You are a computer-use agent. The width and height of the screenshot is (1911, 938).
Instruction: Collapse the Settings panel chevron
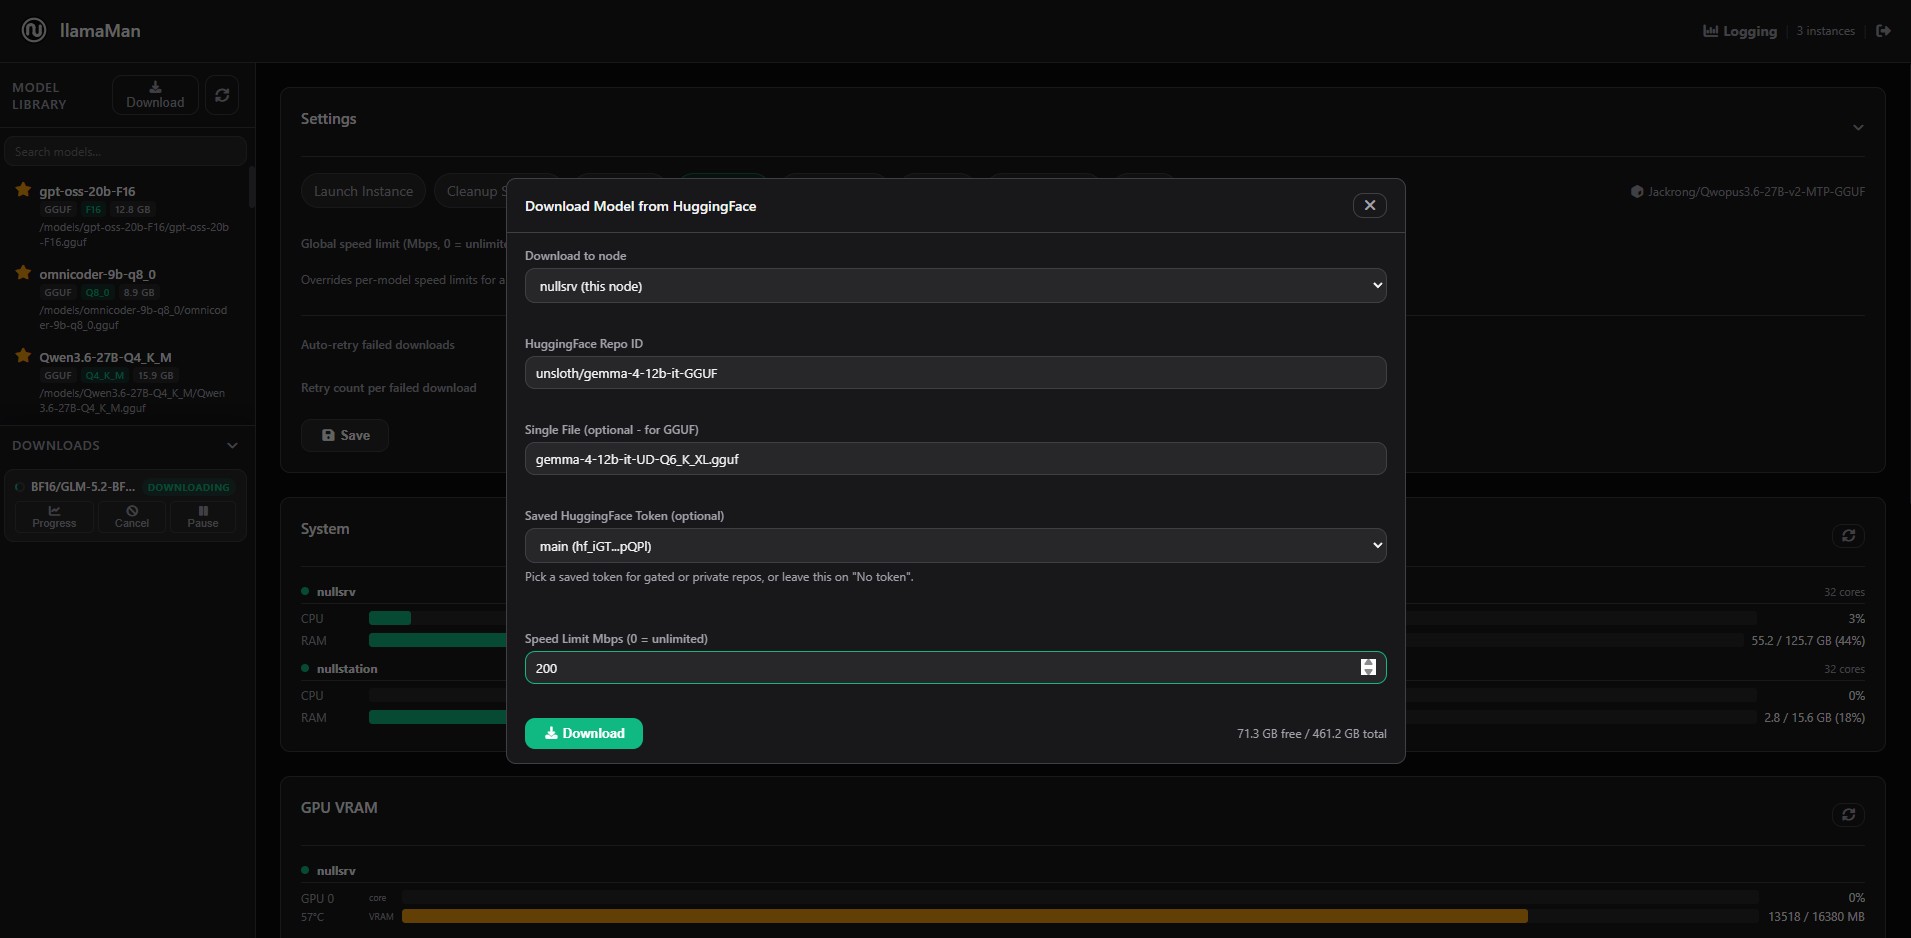point(1858,127)
